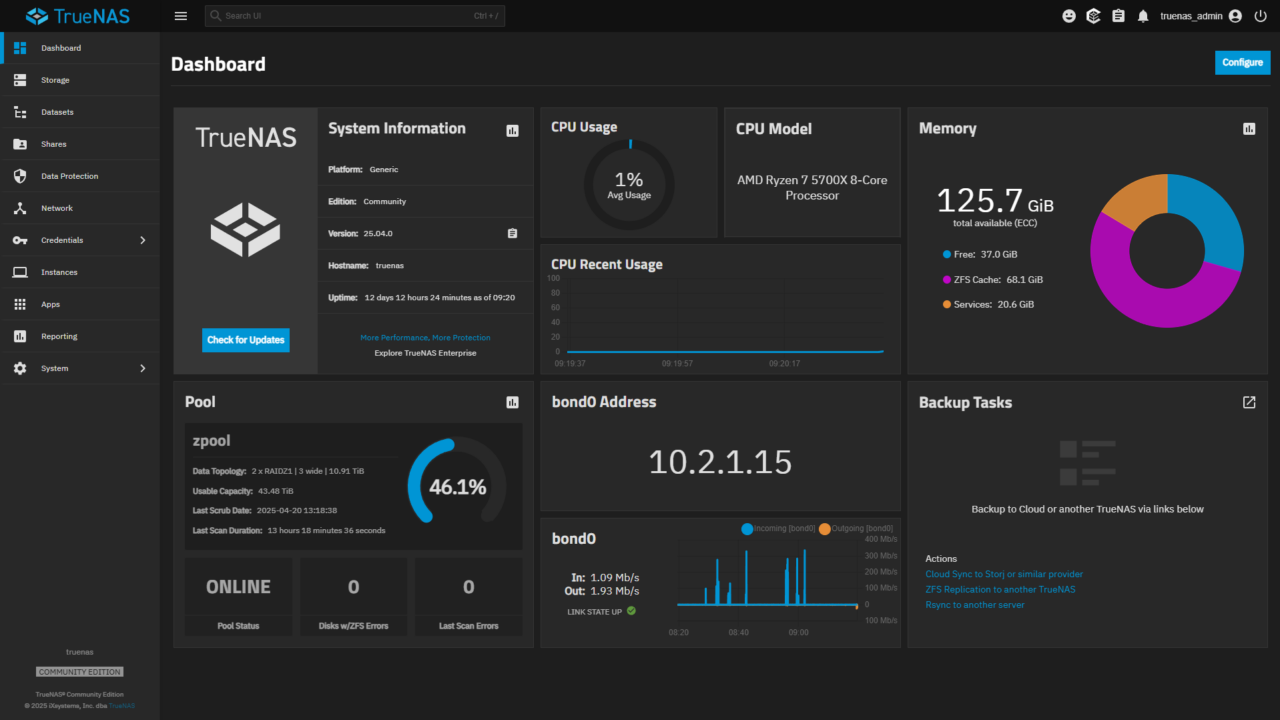Image resolution: width=1280 pixels, height=720 pixels.
Task: Copy the version number with clipboard icon
Action: pos(513,234)
